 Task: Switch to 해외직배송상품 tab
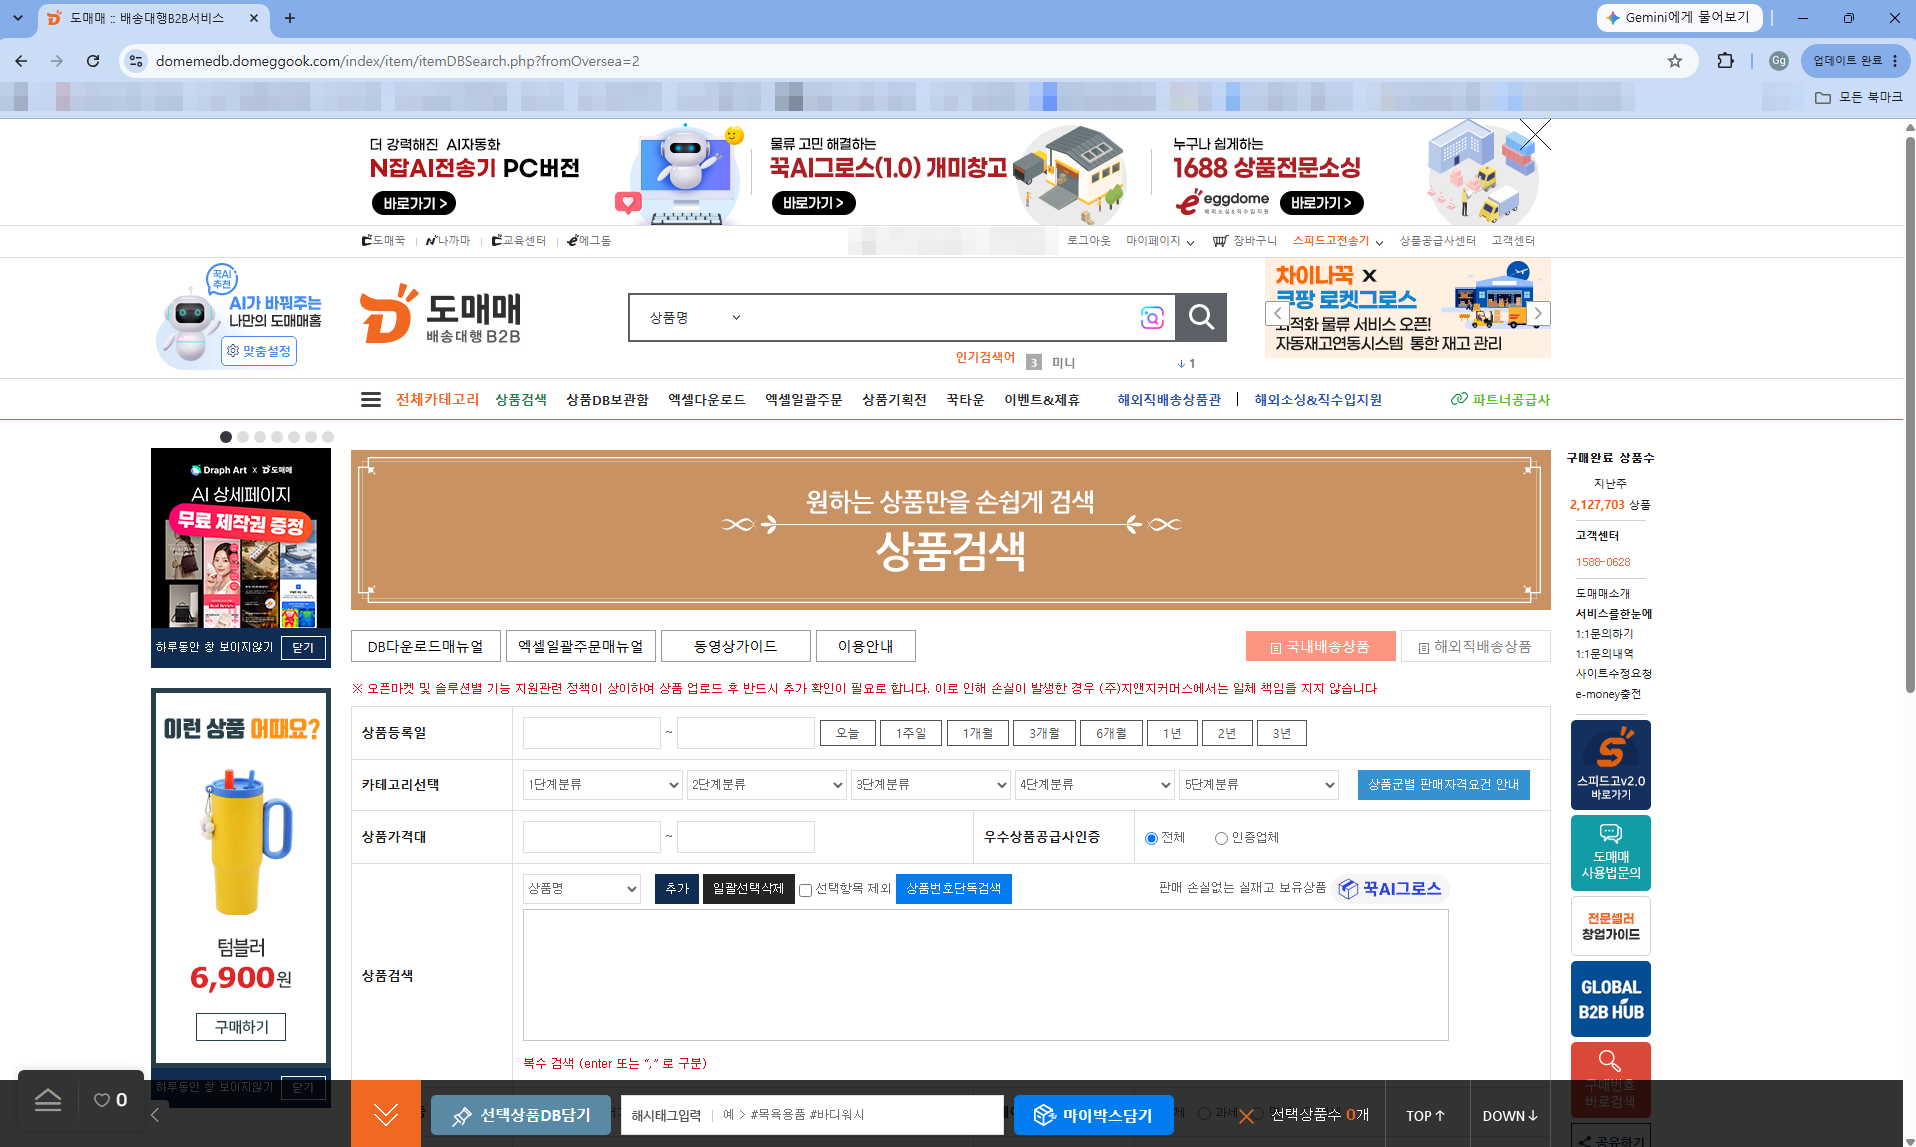1476,646
